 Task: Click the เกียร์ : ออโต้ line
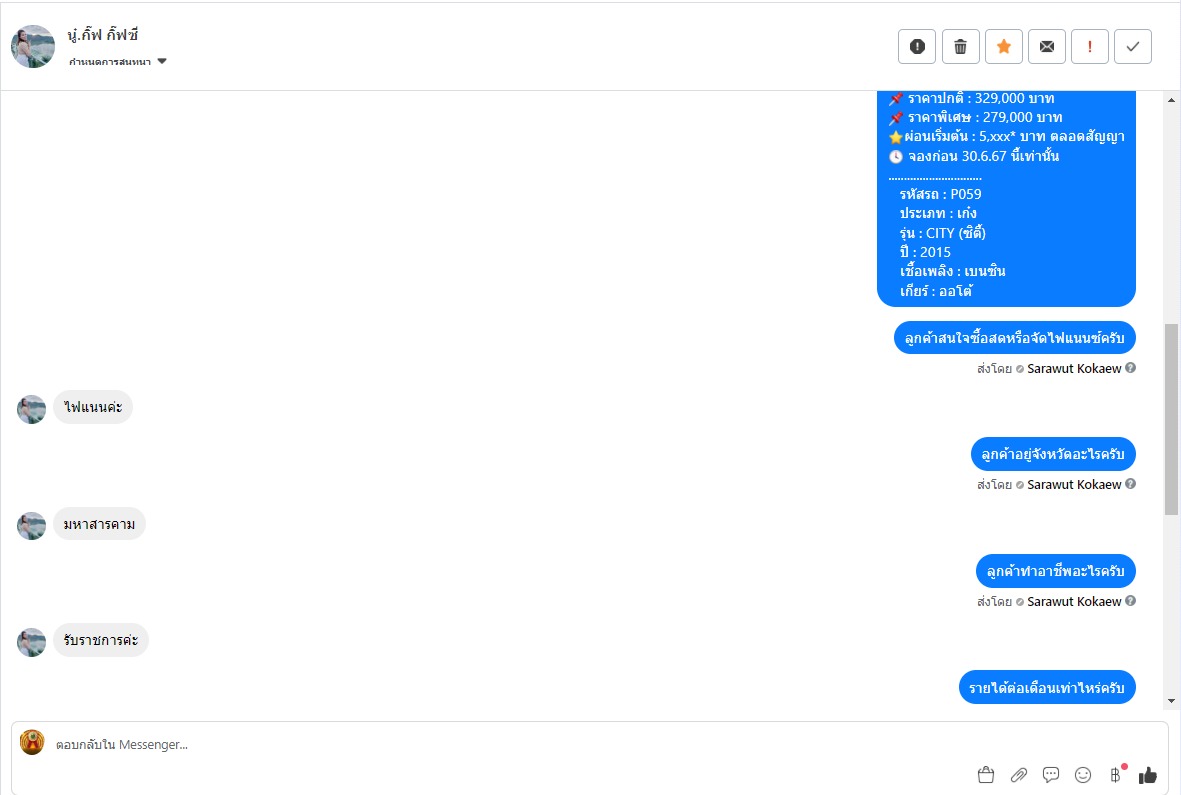pyautogui.click(x=935, y=291)
